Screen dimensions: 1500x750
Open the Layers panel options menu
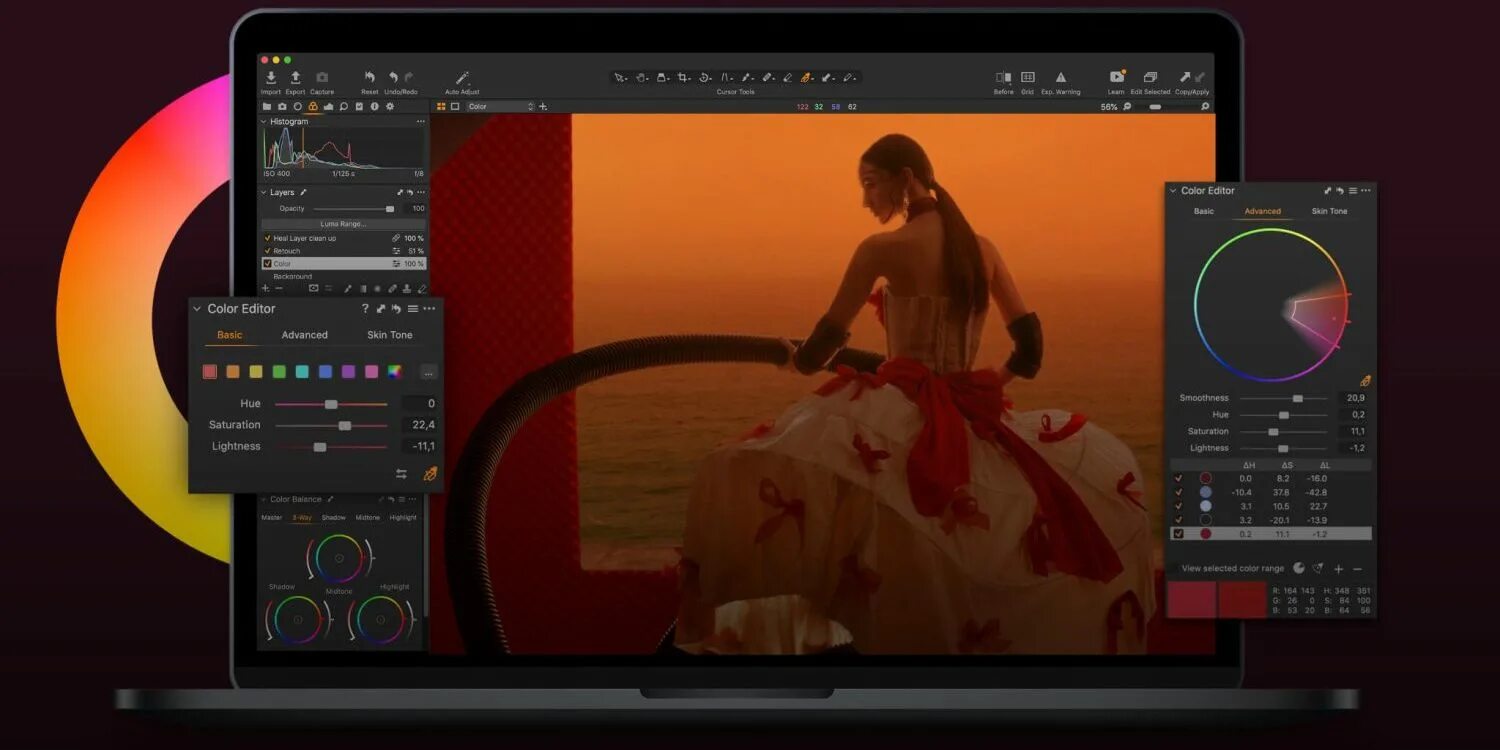point(421,192)
